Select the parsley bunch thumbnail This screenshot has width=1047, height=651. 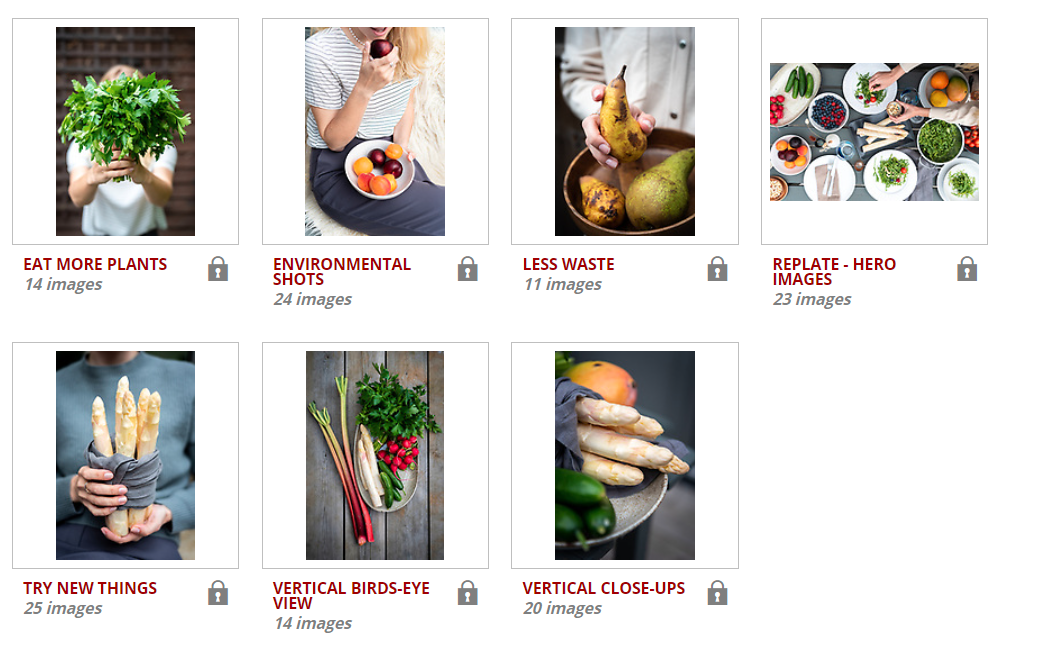point(126,132)
